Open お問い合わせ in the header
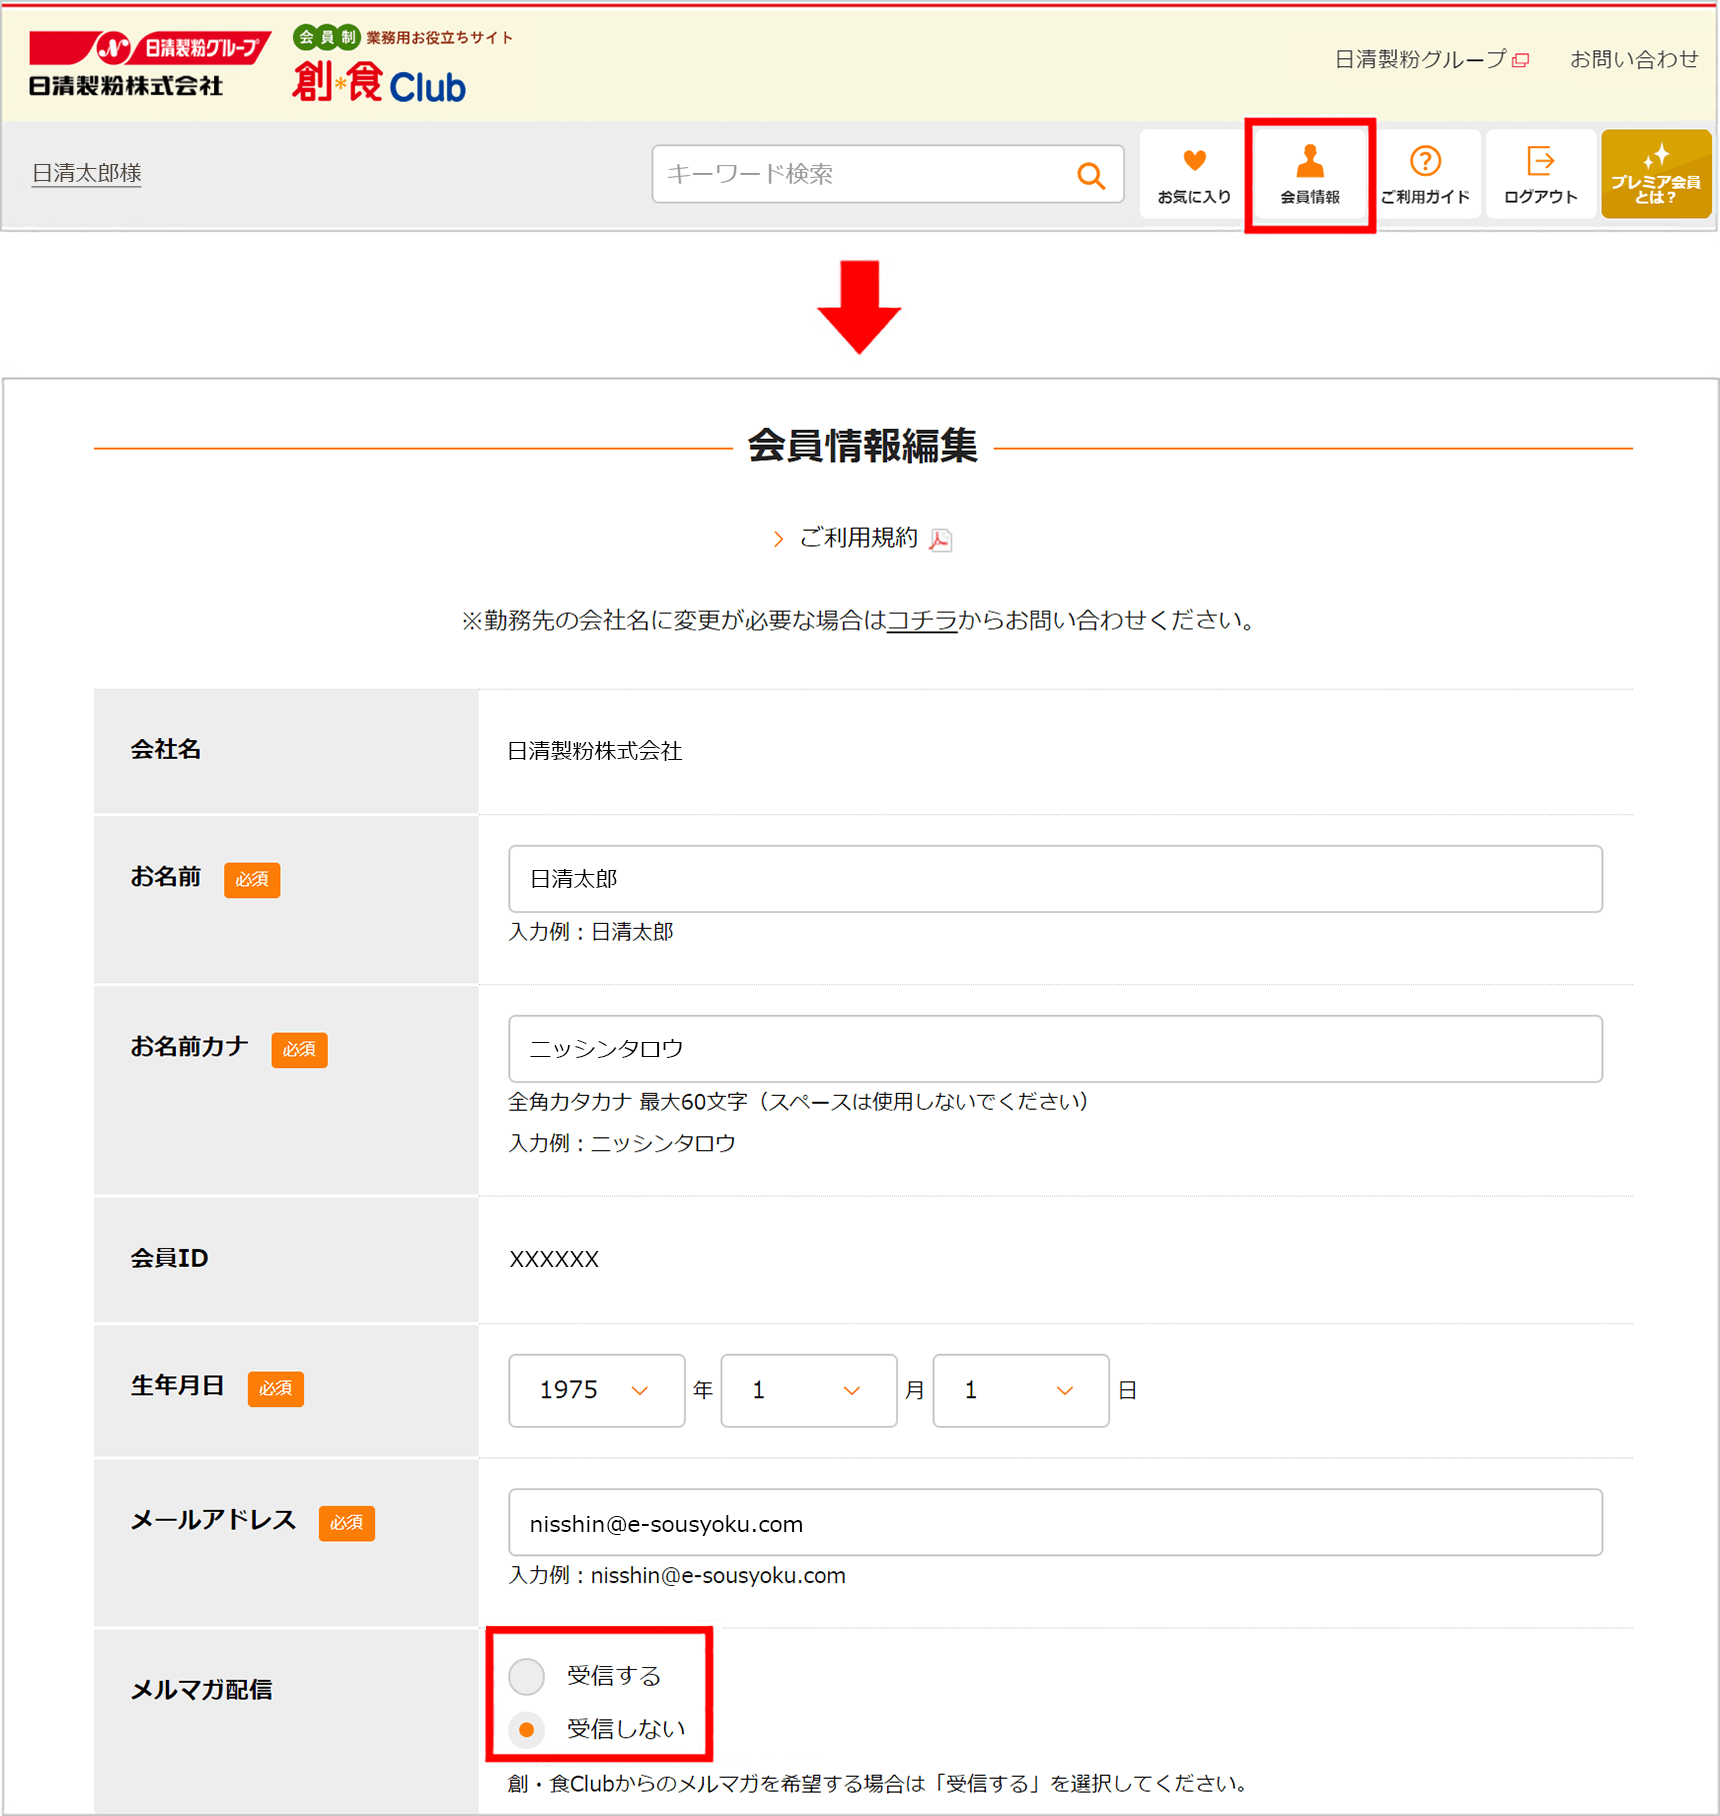This screenshot has height=1816, width=1720. [1633, 60]
